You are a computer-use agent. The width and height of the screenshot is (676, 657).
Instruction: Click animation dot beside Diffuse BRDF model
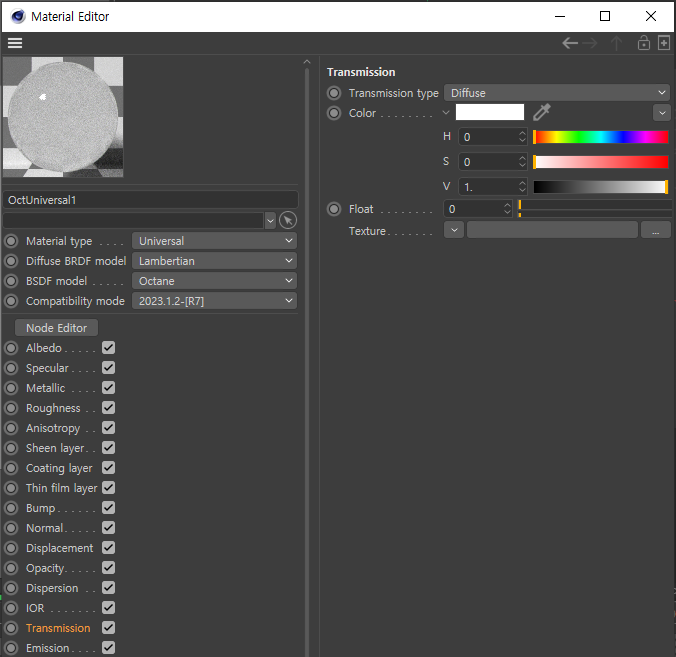coord(11,261)
